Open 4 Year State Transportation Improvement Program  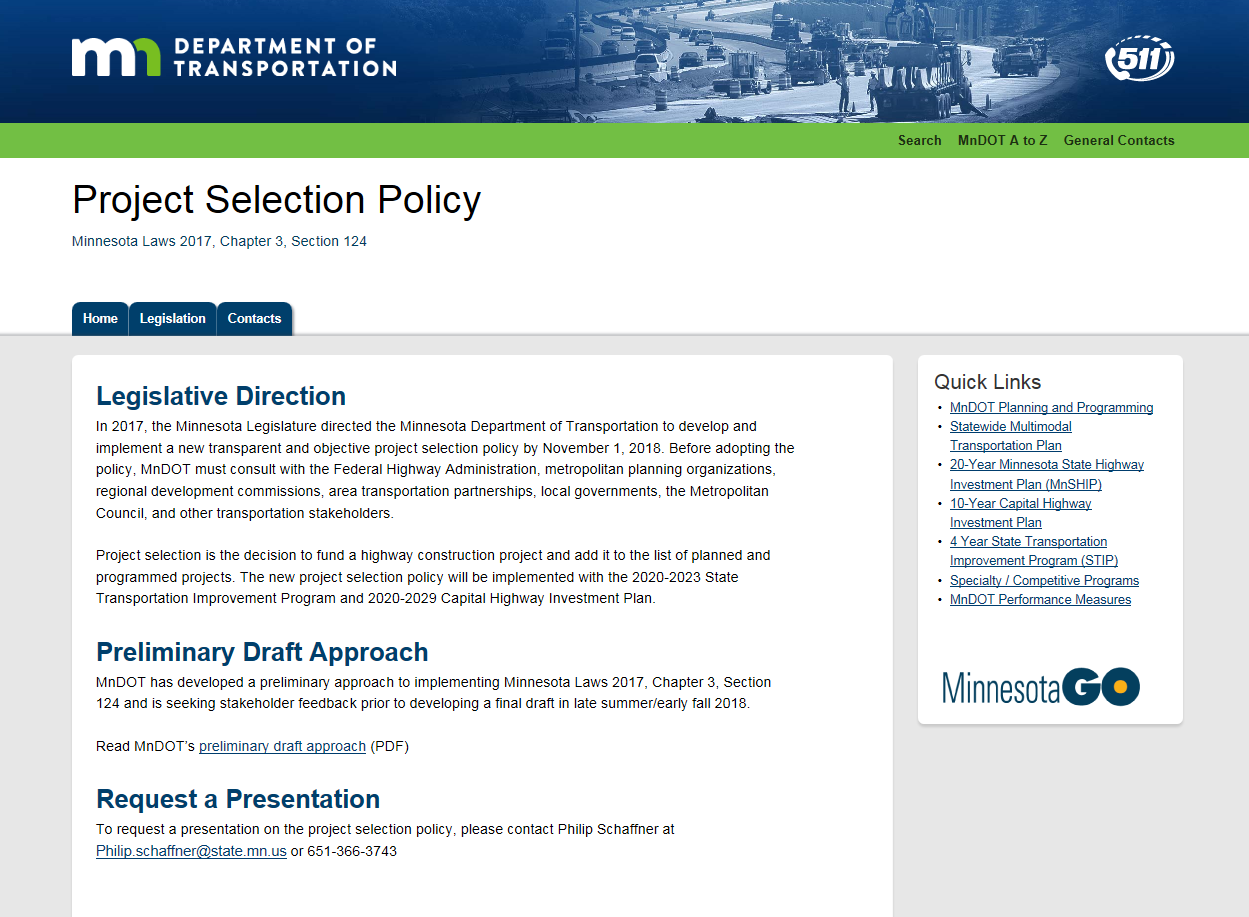coord(1033,551)
